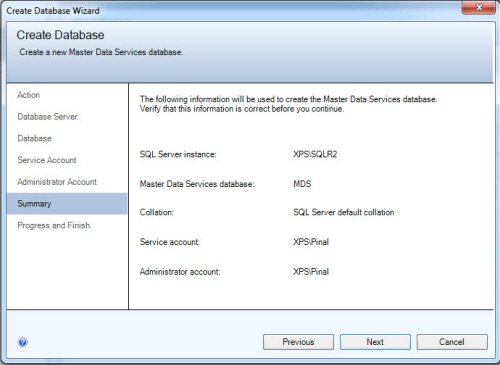Open the Database Server step
500x365 pixels.
[x=47, y=117]
